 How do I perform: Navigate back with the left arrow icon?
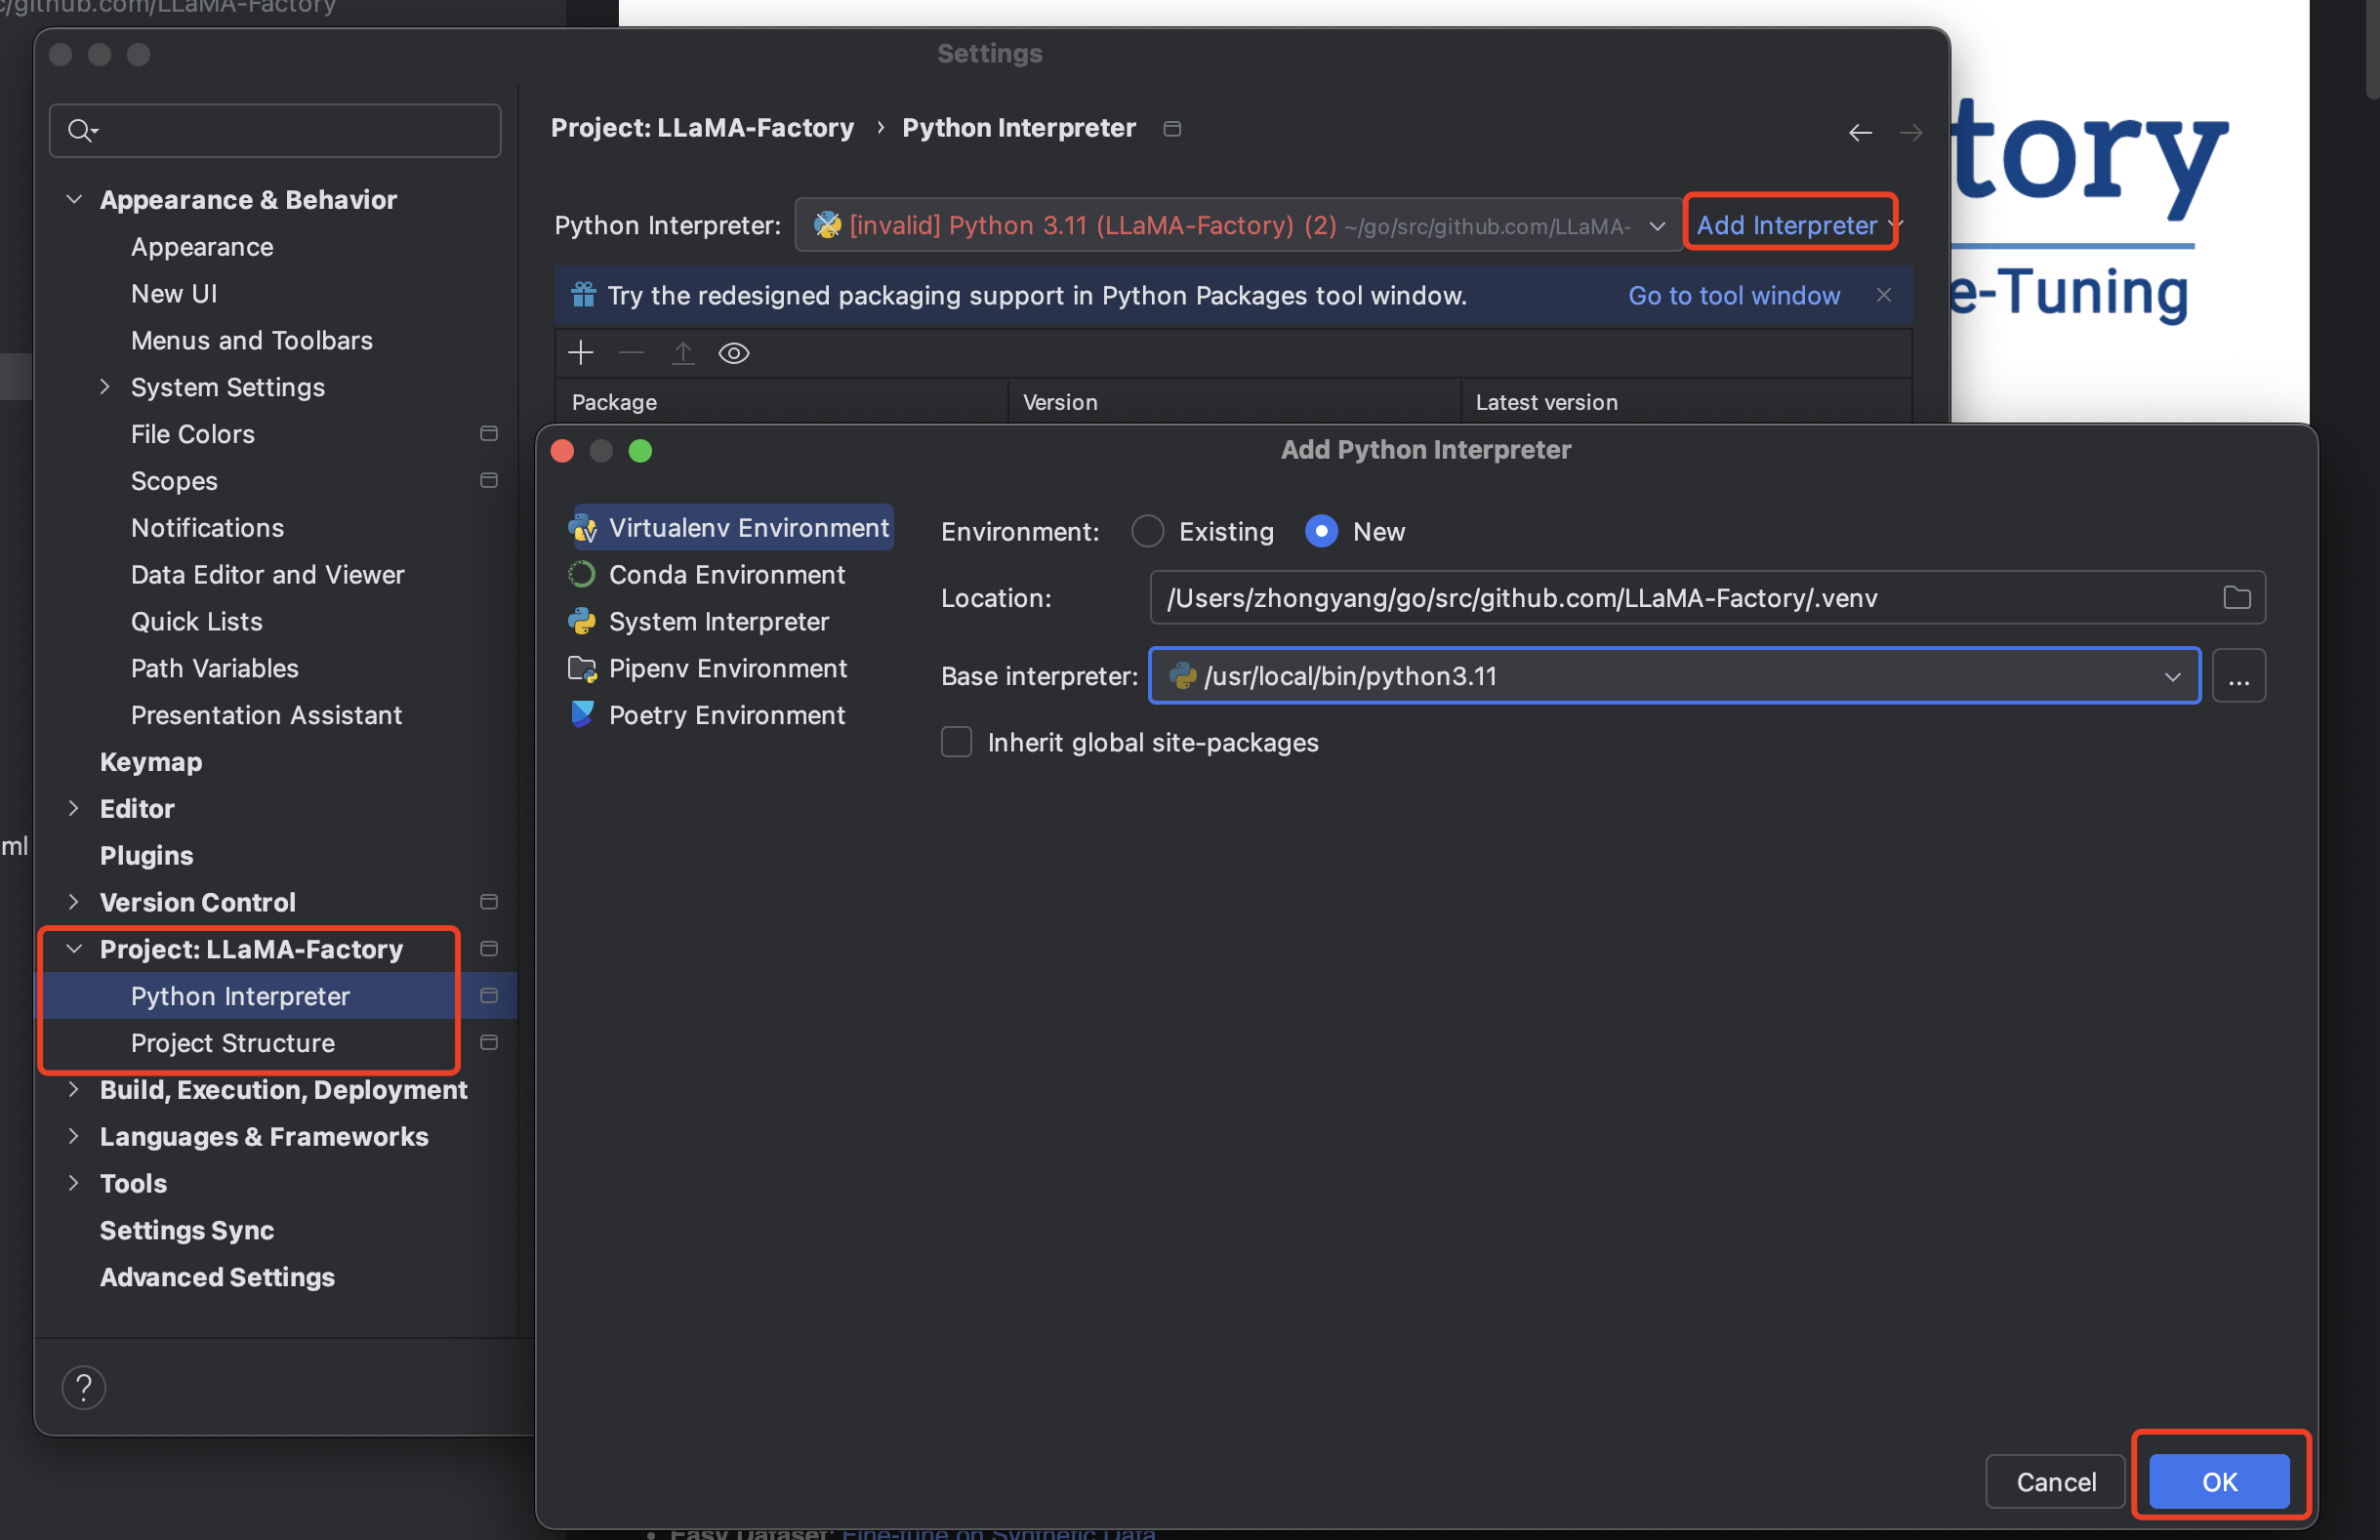pos(1859,132)
